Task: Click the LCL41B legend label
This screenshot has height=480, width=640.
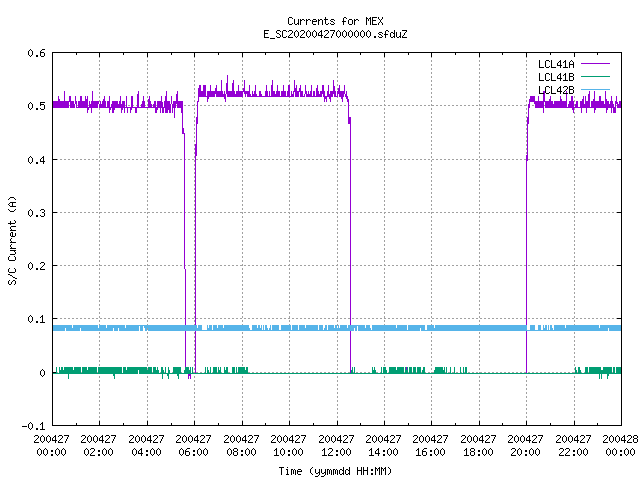Action: [x=556, y=77]
